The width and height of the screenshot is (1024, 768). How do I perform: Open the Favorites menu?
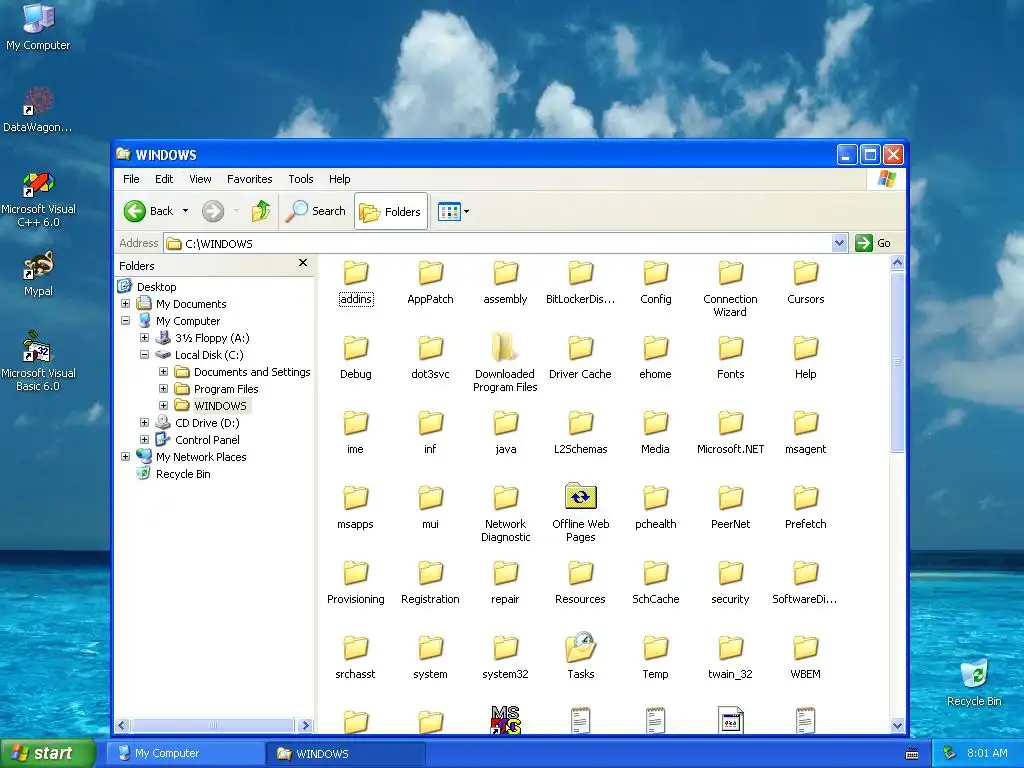[249, 179]
